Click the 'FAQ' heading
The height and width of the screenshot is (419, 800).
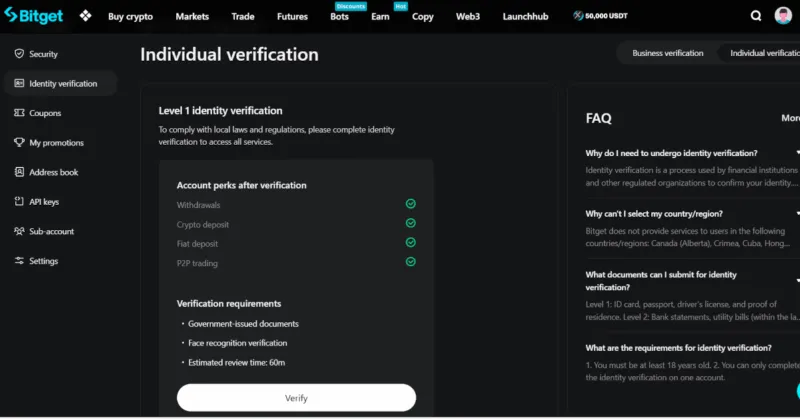tap(598, 118)
